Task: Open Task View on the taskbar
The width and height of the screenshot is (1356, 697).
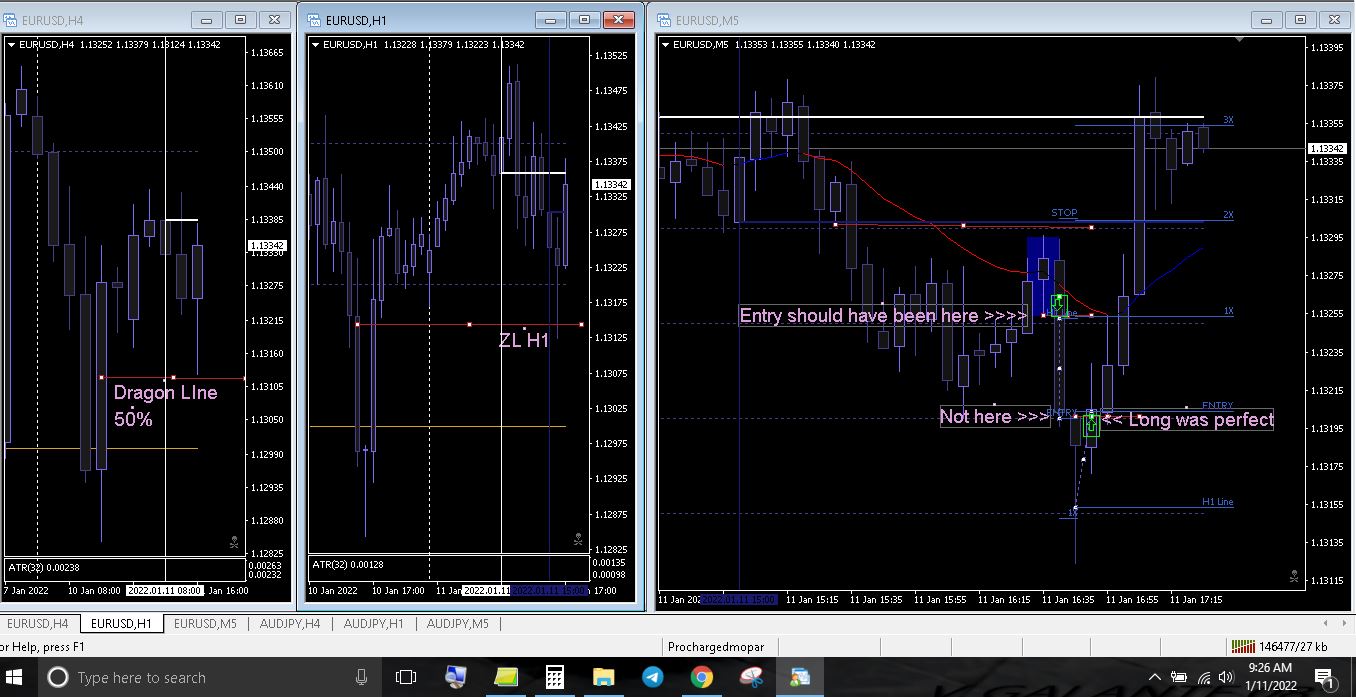Action: click(406, 677)
